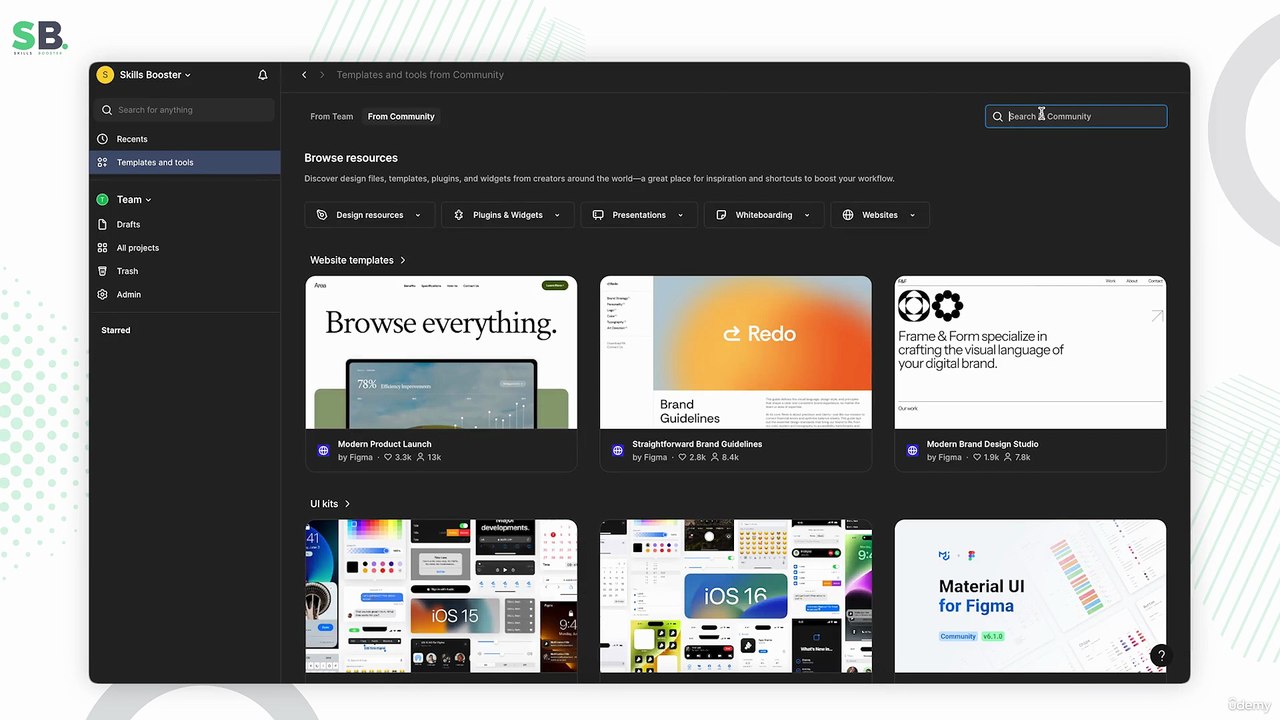
Task: Click the users icon on Straightforward Brand Guidelines
Action: coord(714,458)
